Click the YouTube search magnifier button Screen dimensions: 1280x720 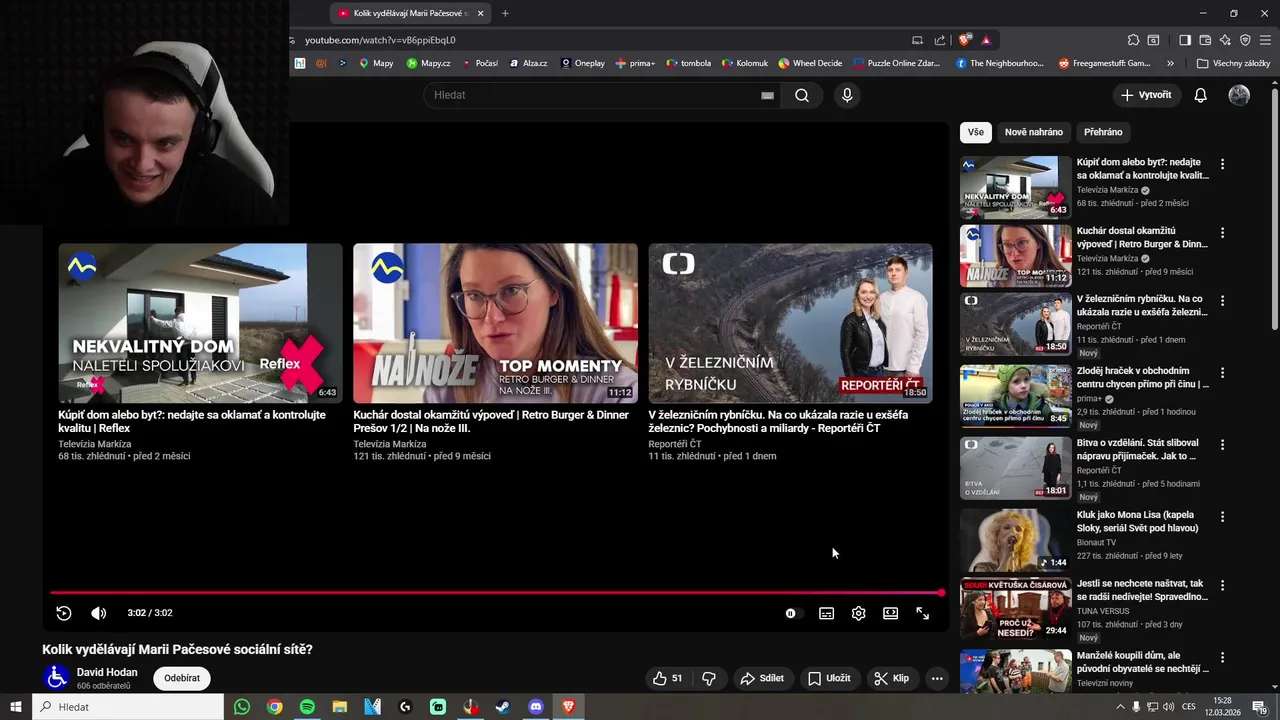802,95
